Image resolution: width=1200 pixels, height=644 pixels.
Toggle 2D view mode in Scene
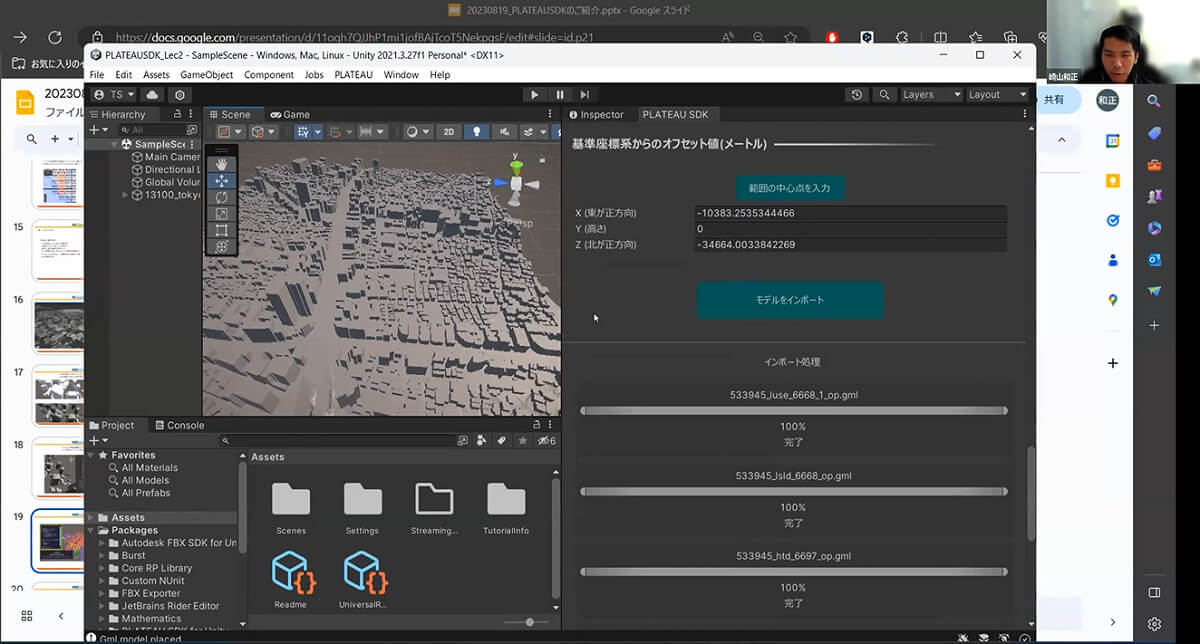[450, 131]
